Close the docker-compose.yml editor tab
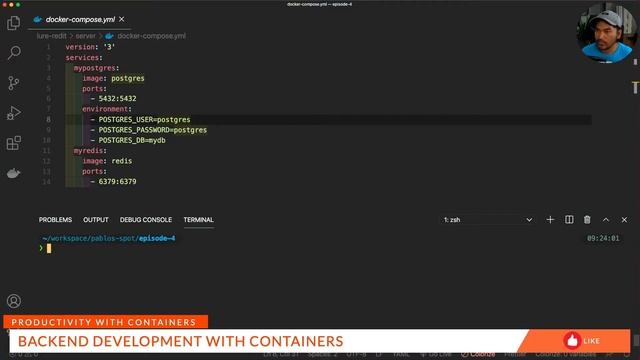The image size is (640, 360). pyautogui.click(x=122, y=19)
